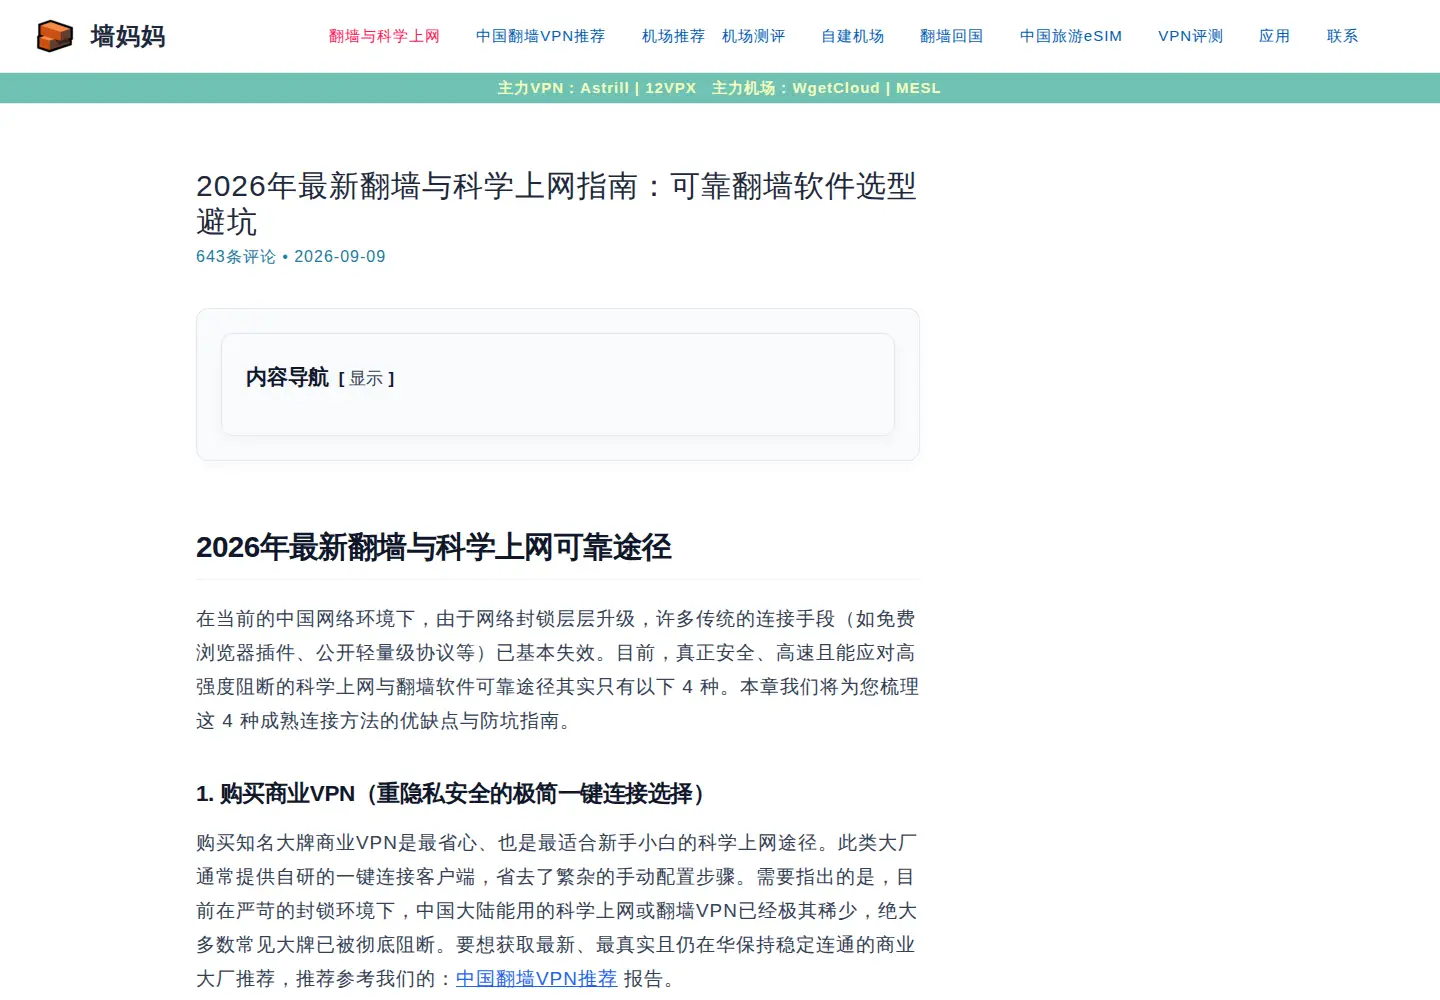This screenshot has width=1440, height=1000.
Task: Open the 翻墙与科学上网 menu item
Action: click(385, 36)
